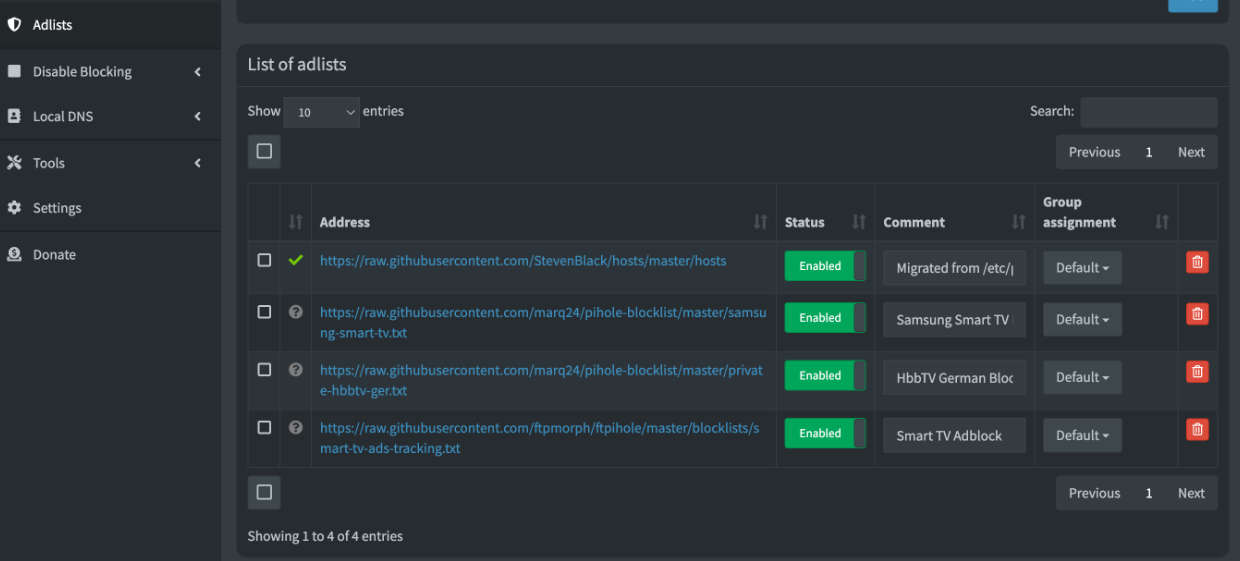The height and width of the screenshot is (561, 1240).
Task: Edit the 'Smart TV Adblock' comment field
Action: [x=954, y=435]
